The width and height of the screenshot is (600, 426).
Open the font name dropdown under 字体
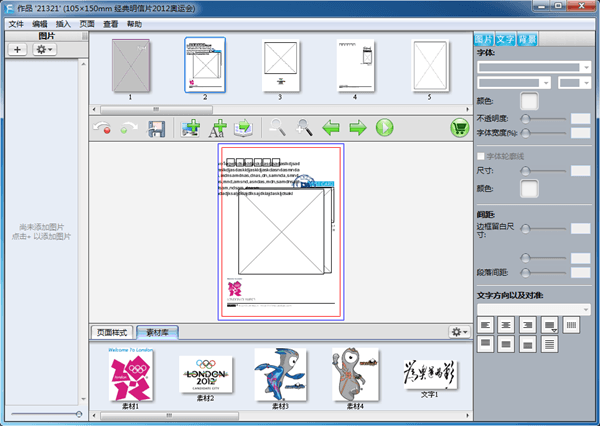coord(533,66)
